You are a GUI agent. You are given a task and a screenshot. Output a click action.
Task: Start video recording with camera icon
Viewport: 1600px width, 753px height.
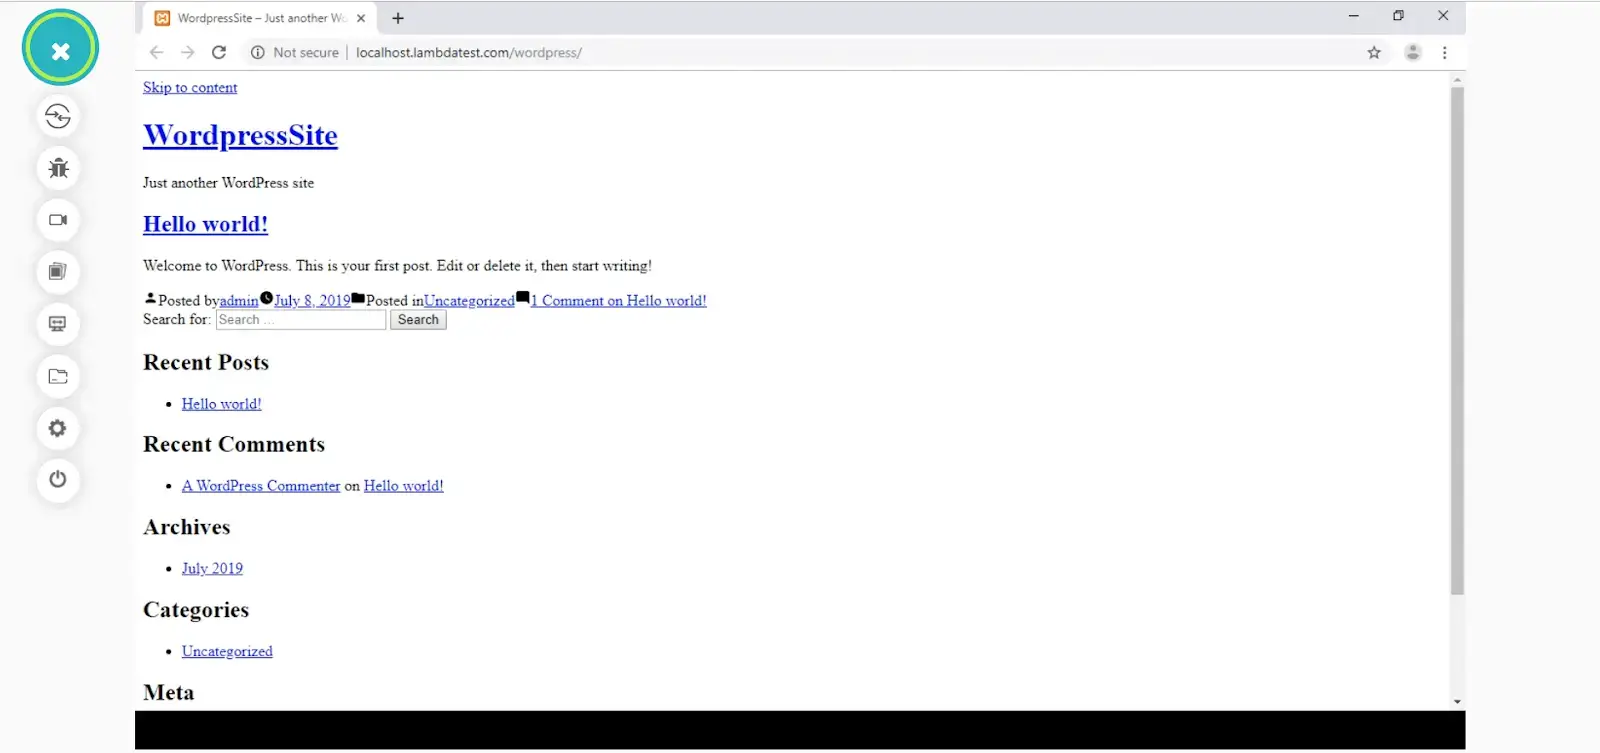tap(58, 220)
